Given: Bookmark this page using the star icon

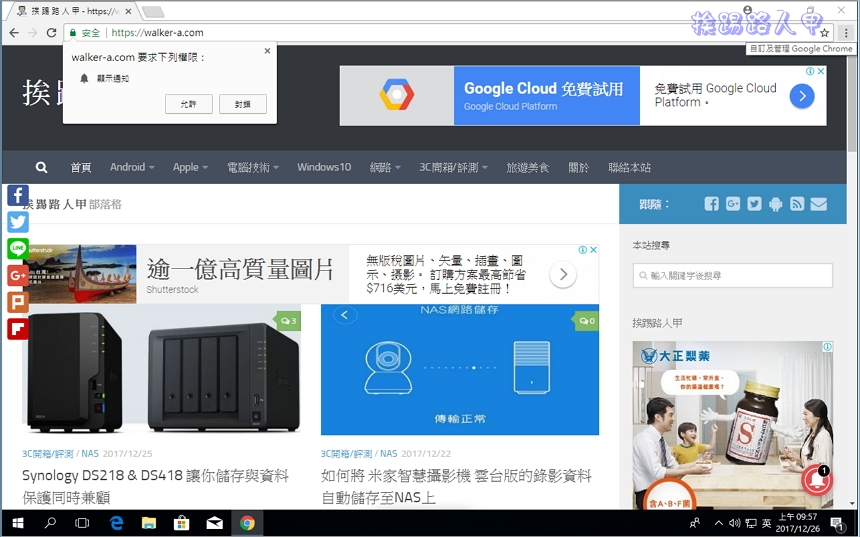Looking at the screenshot, I should (824, 33).
